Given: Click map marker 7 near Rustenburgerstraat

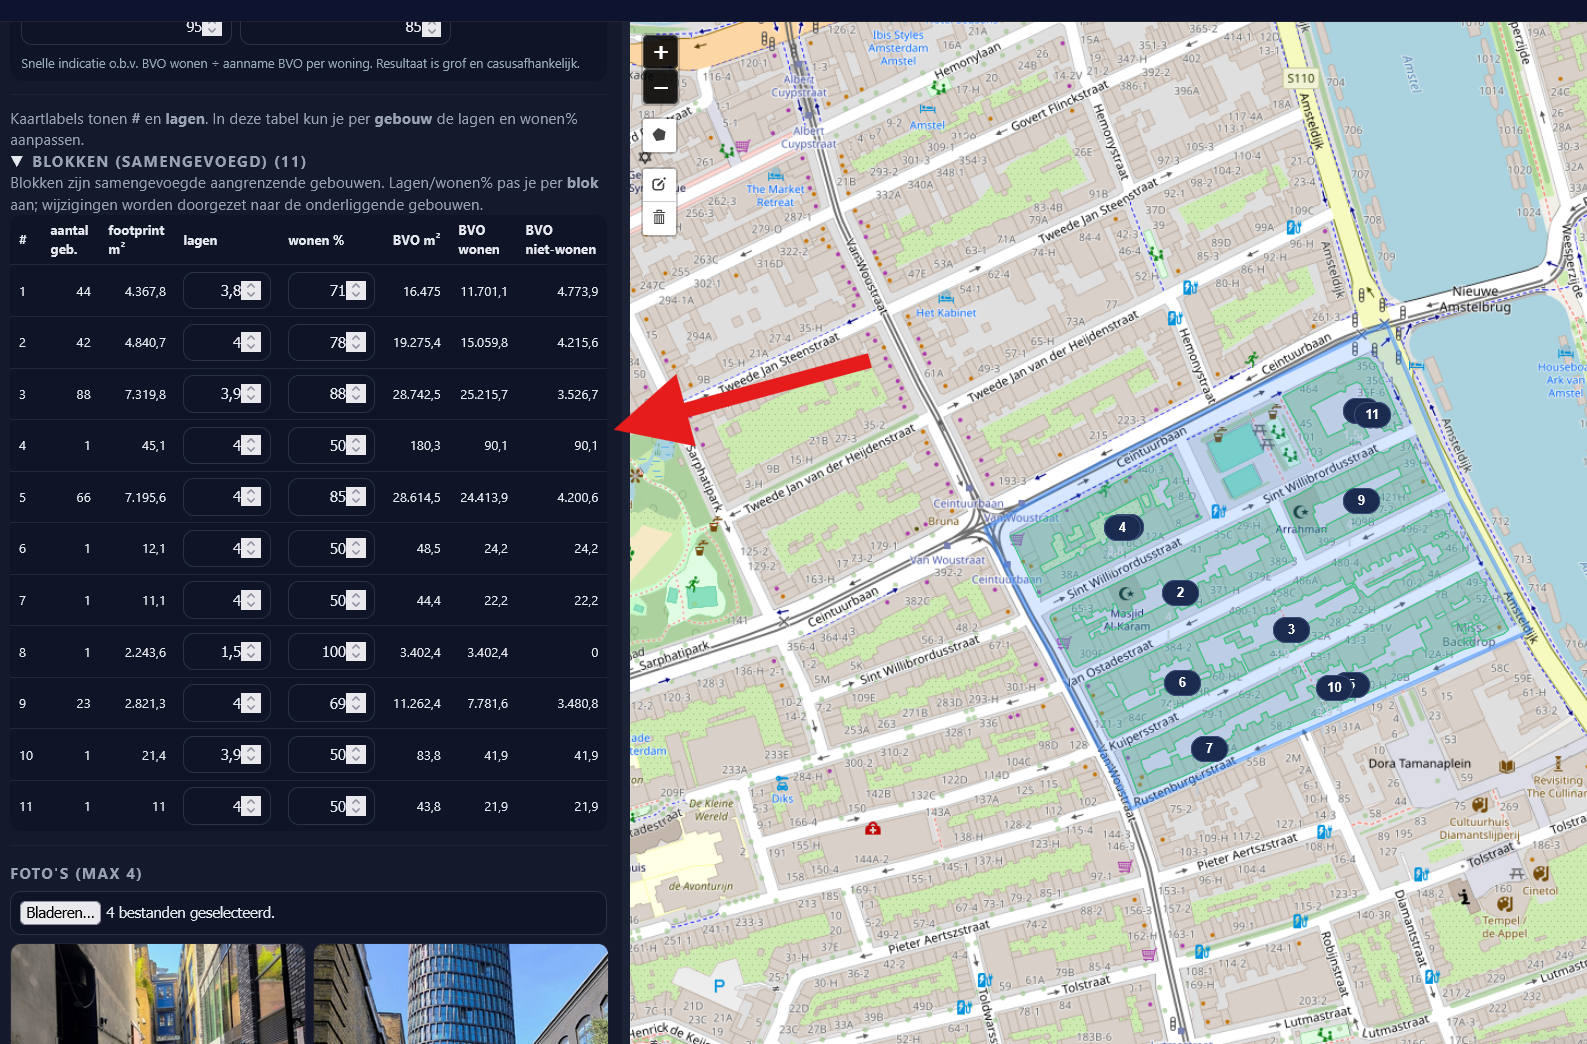Looking at the screenshot, I should click(x=1208, y=748).
